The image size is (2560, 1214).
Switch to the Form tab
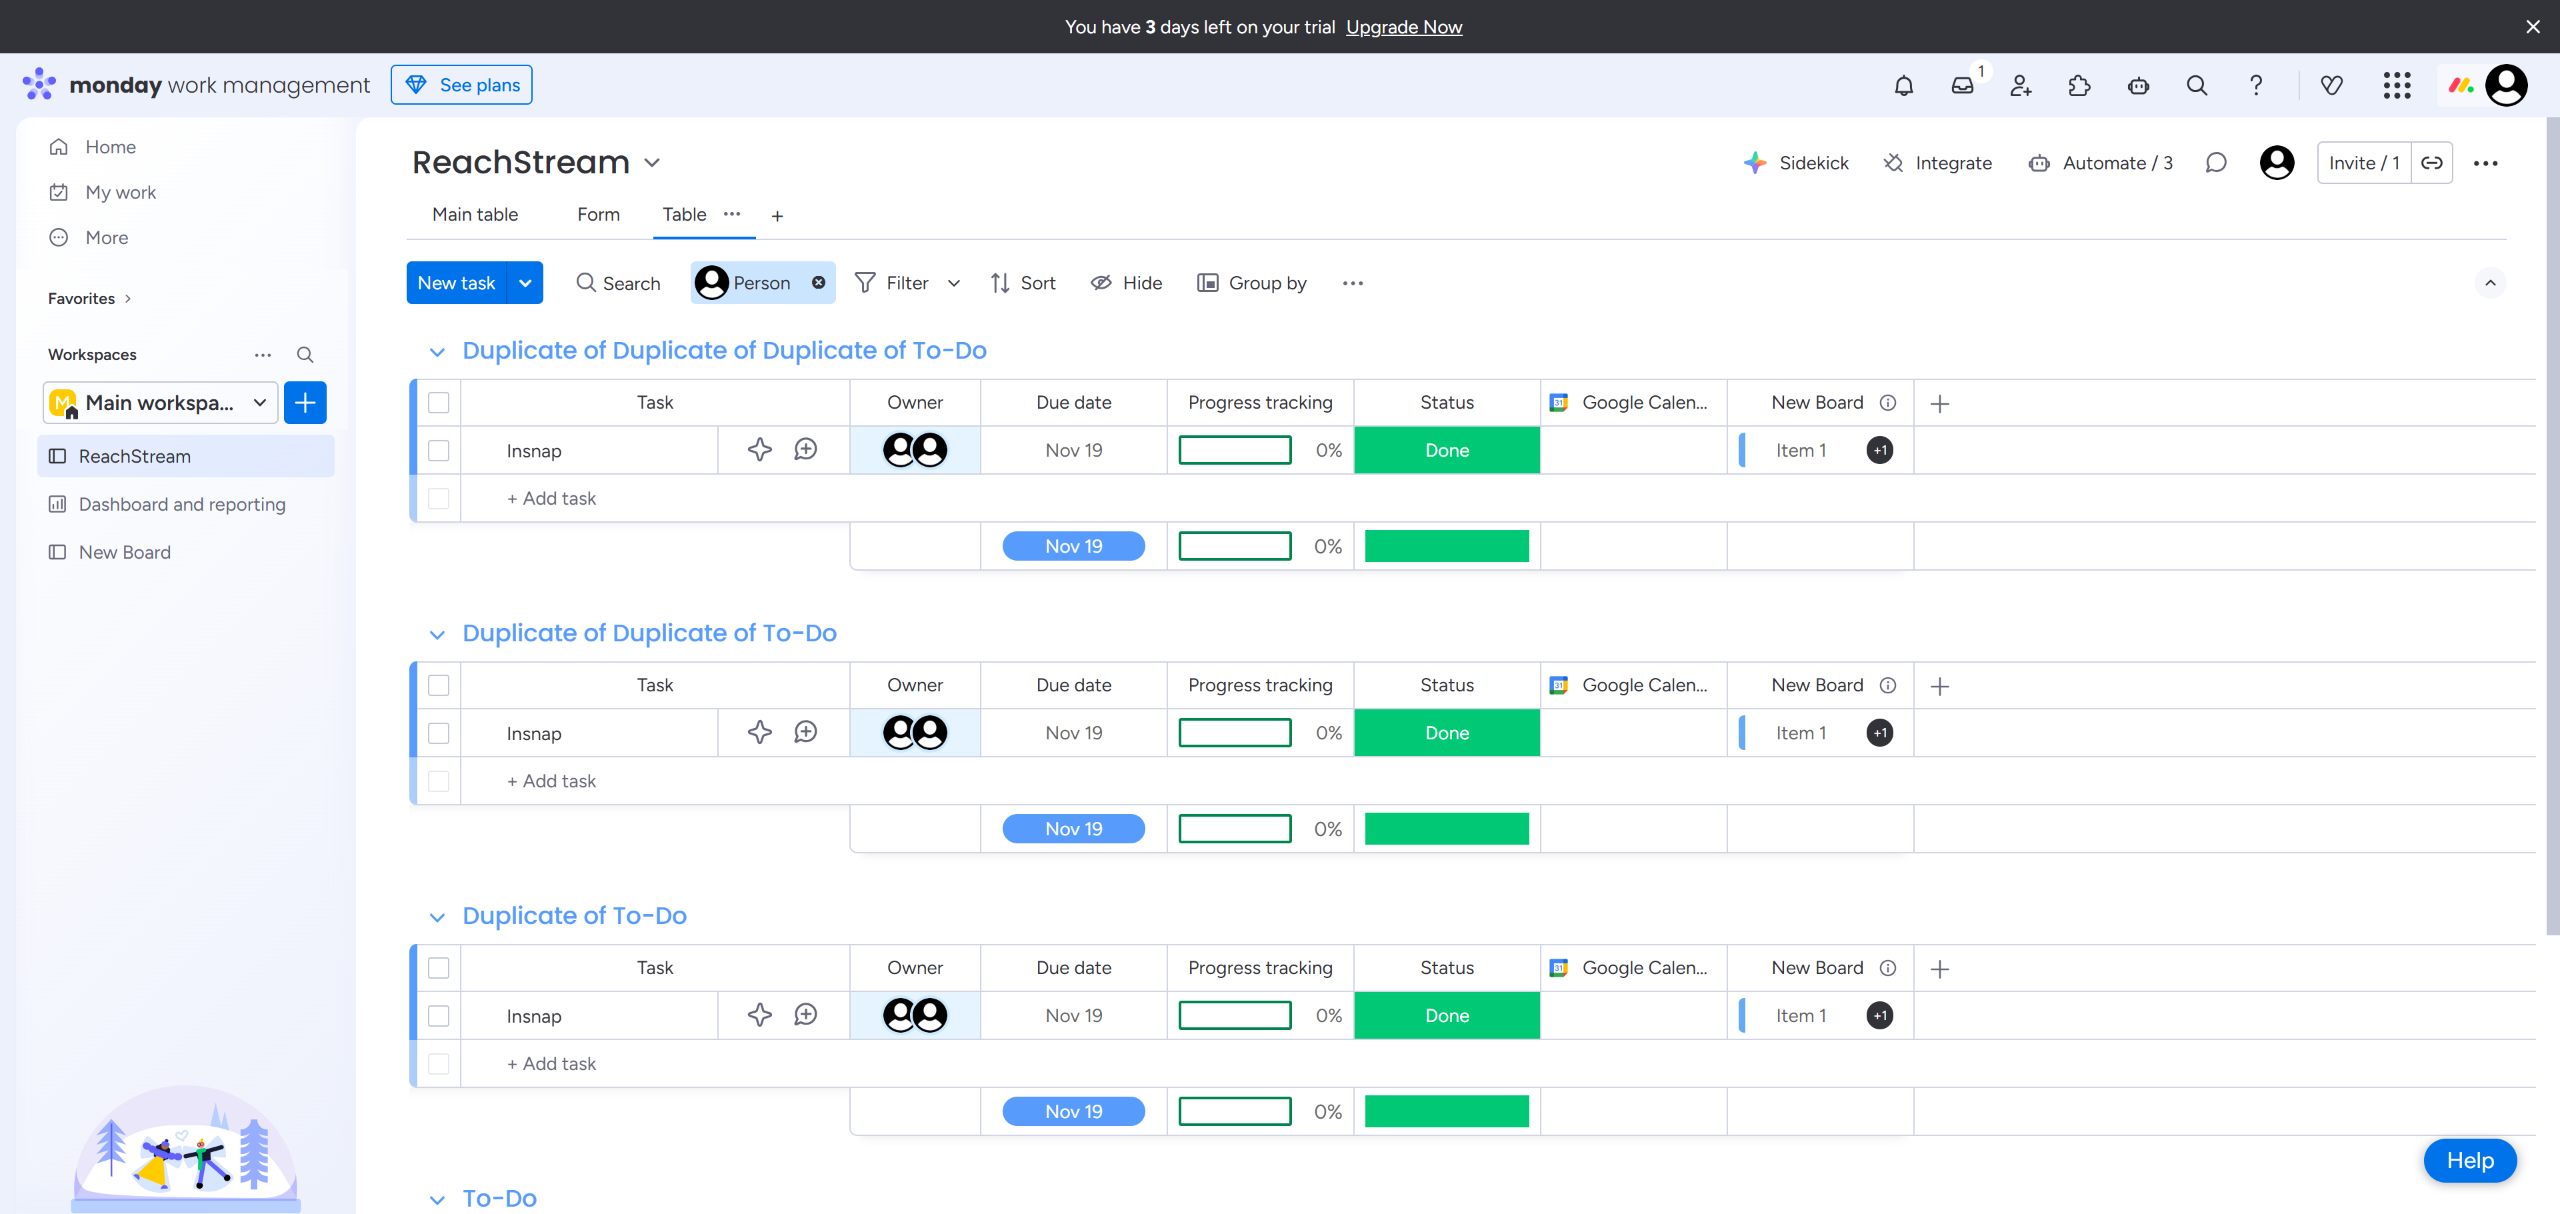coord(598,214)
